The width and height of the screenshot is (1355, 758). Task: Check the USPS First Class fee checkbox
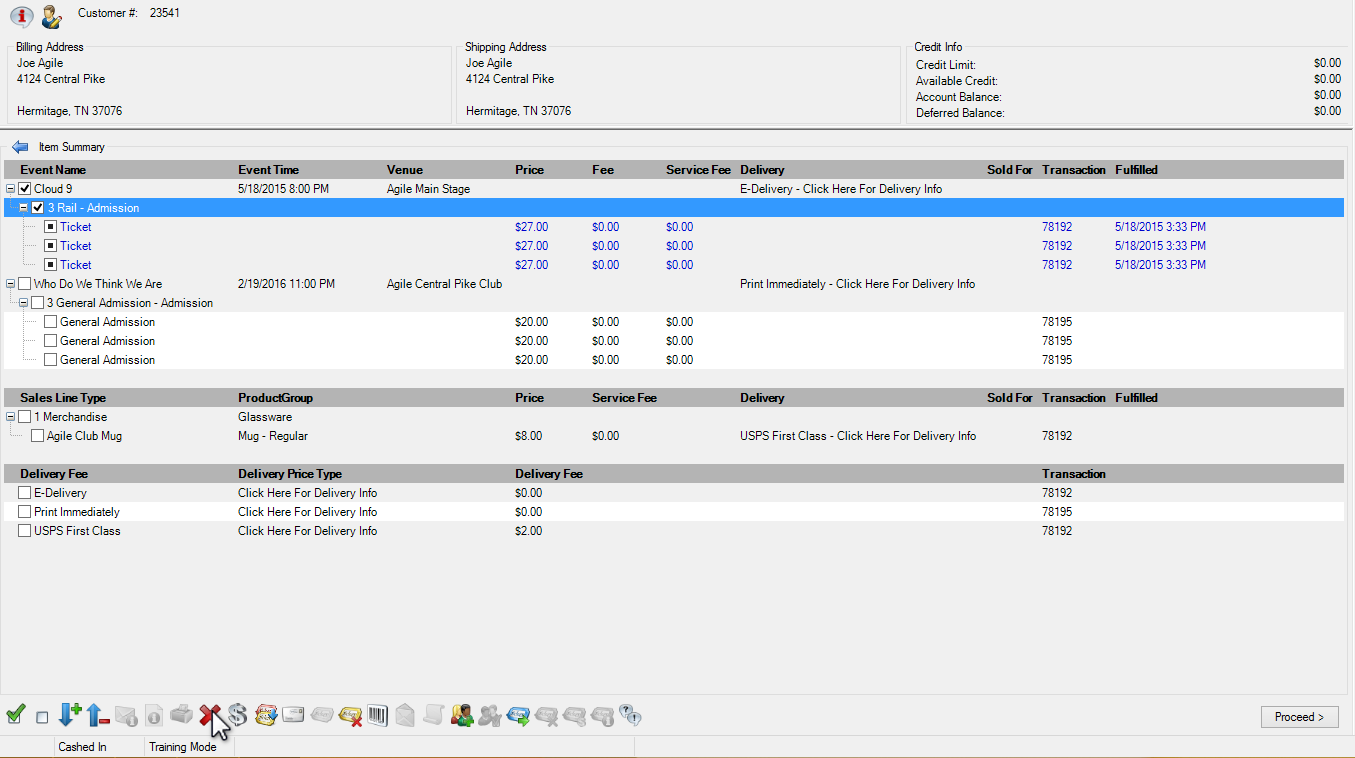25,531
